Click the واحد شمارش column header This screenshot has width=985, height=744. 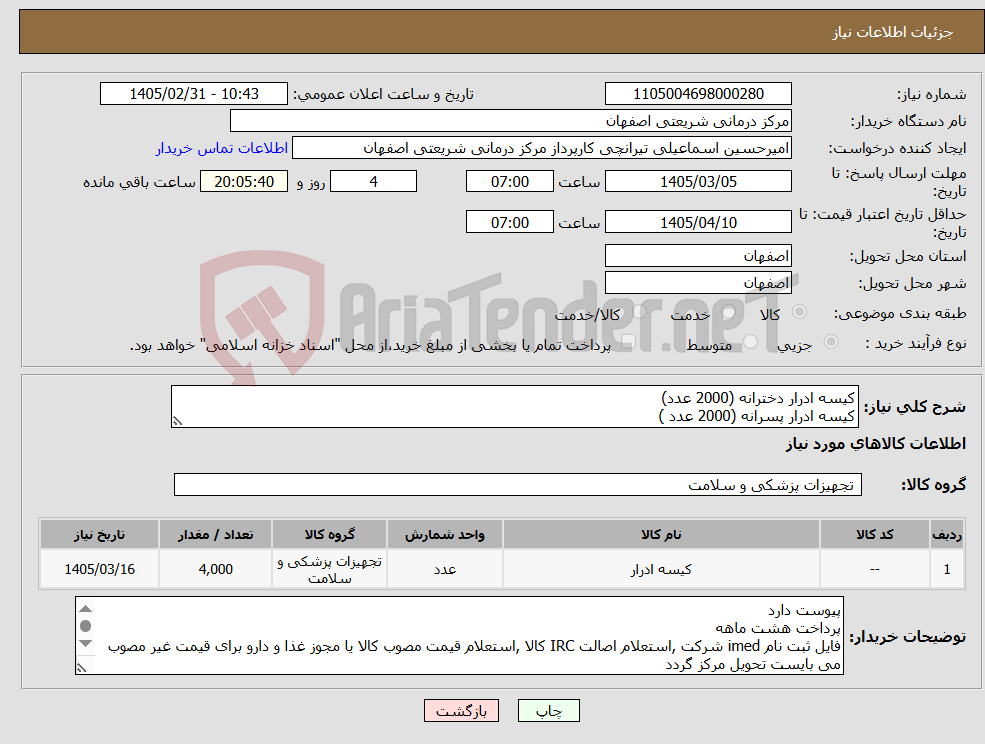tap(444, 535)
